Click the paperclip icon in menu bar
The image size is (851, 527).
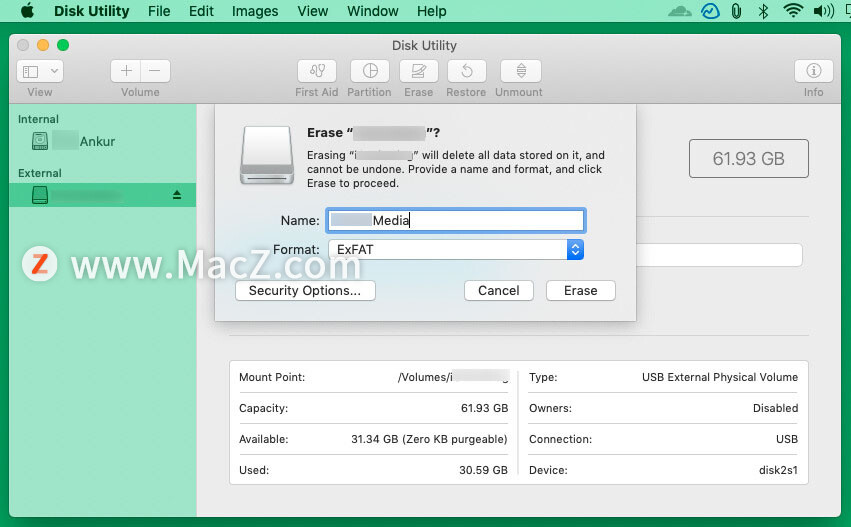coord(736,11)
